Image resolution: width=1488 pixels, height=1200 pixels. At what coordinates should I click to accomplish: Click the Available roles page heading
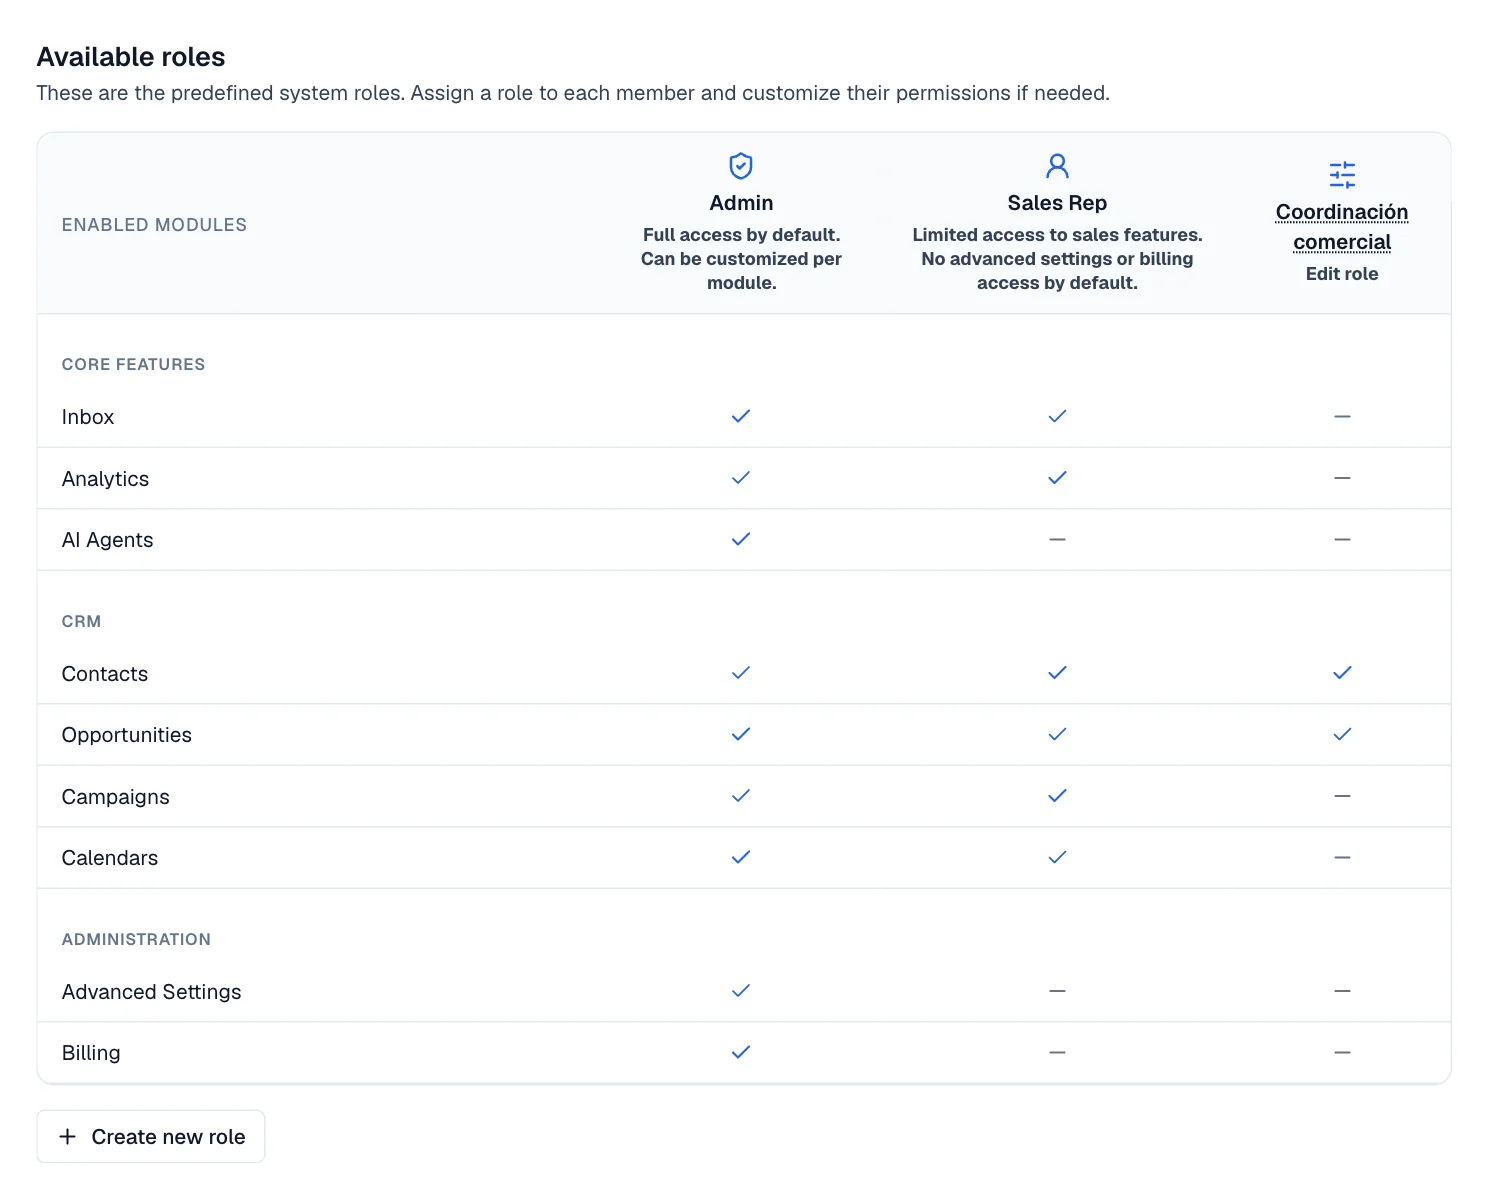131,57
